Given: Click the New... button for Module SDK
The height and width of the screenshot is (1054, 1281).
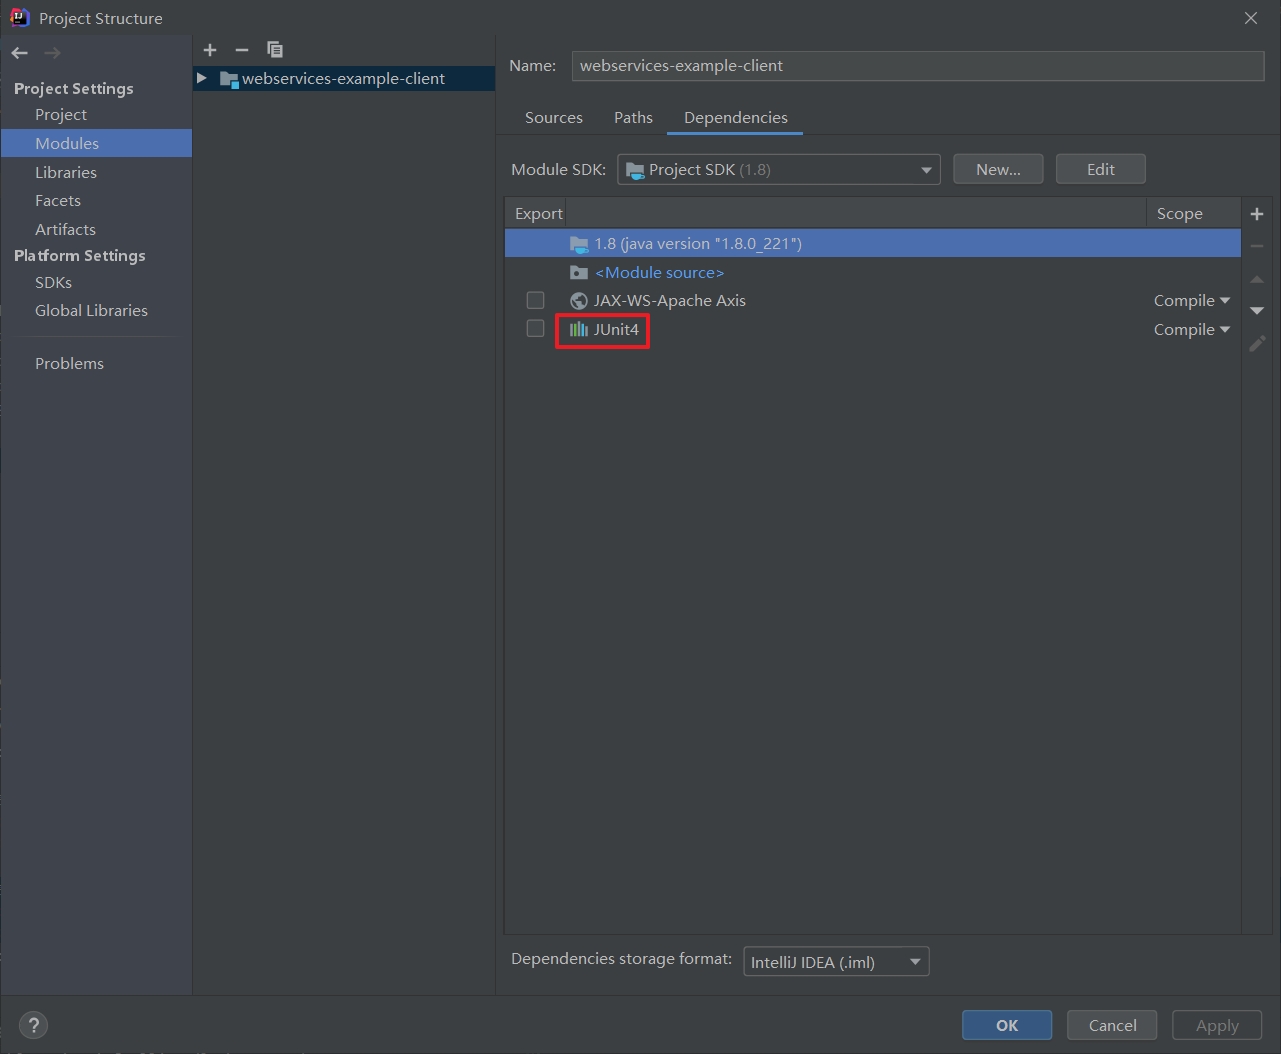Looking at the screenshot, I should coord(997,168).
